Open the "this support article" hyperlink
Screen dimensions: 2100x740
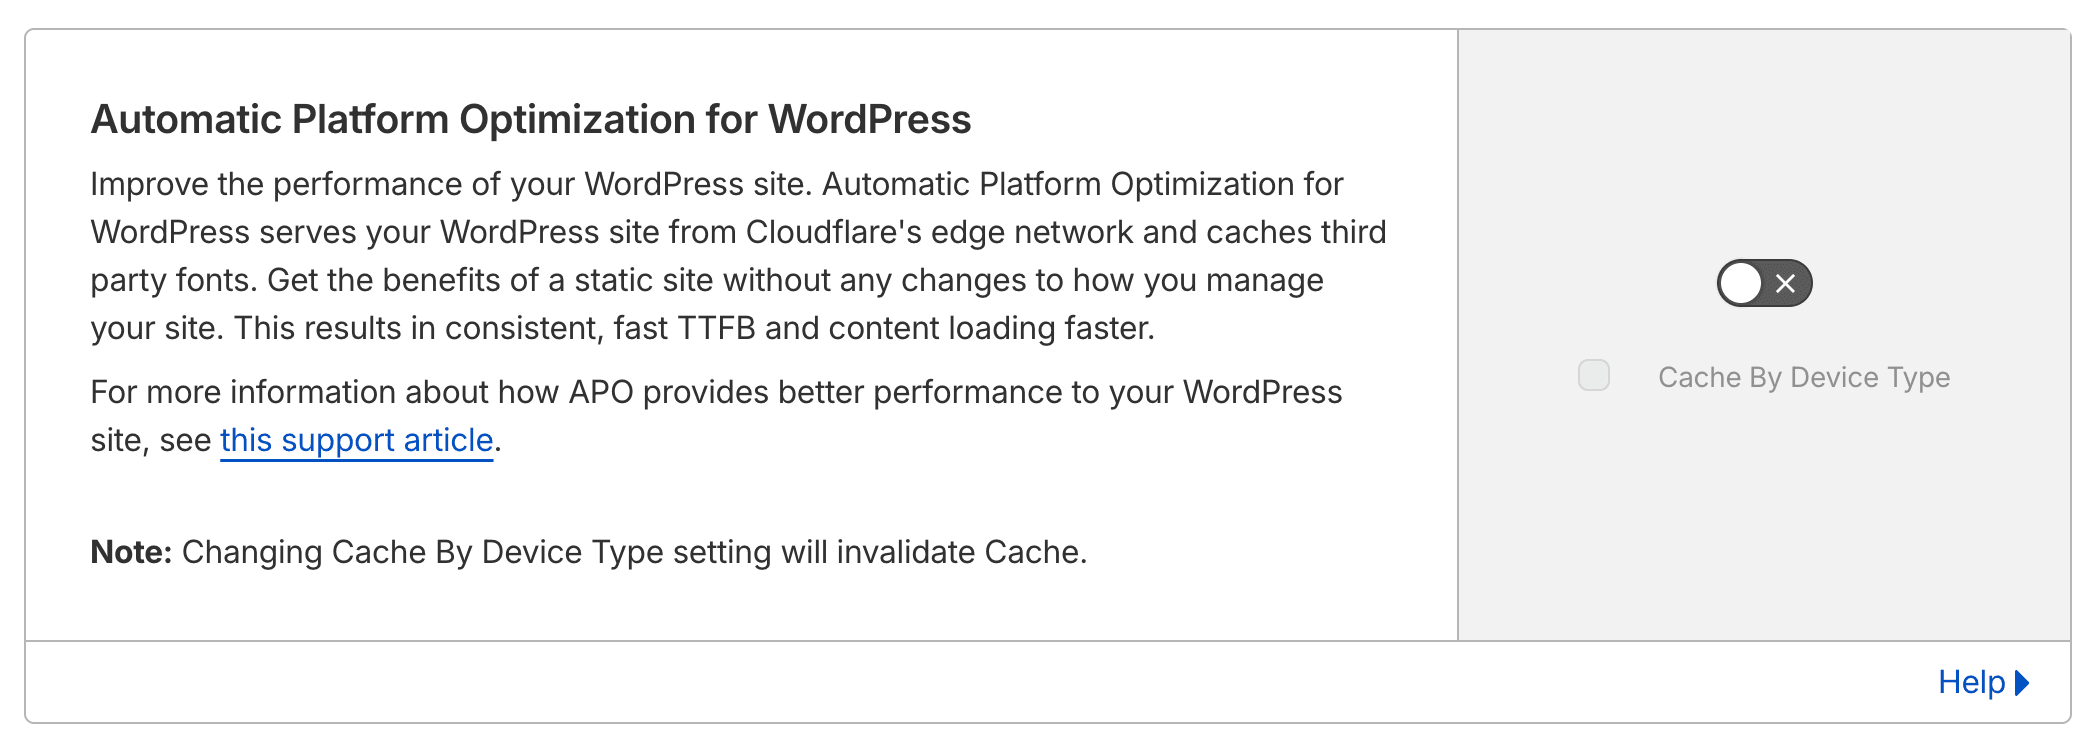[x=355, y=440]
